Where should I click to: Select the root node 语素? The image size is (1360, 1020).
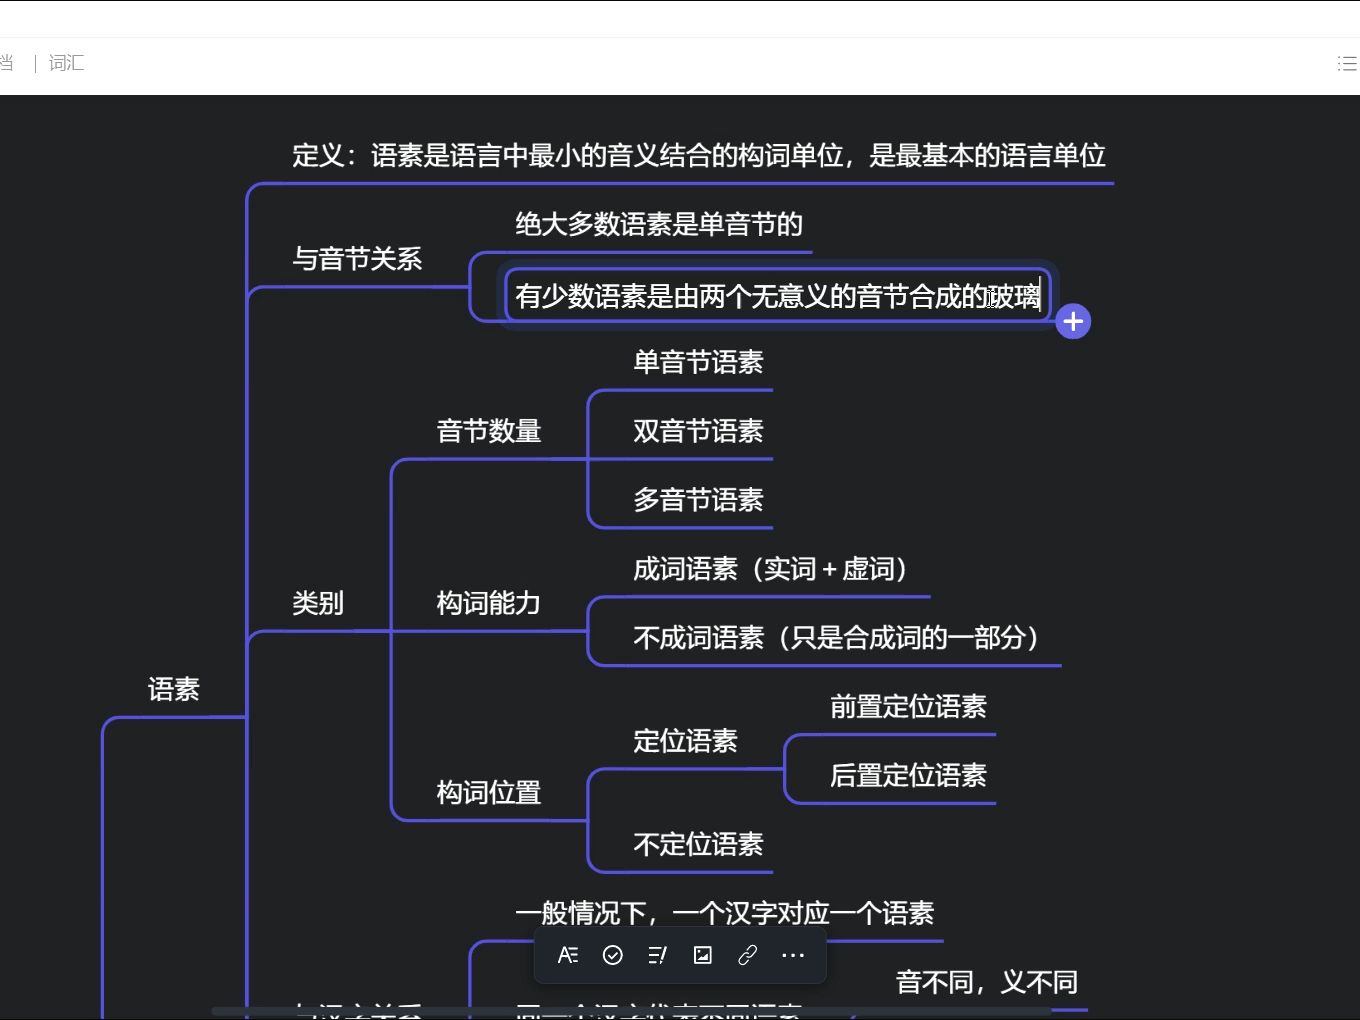174,689
